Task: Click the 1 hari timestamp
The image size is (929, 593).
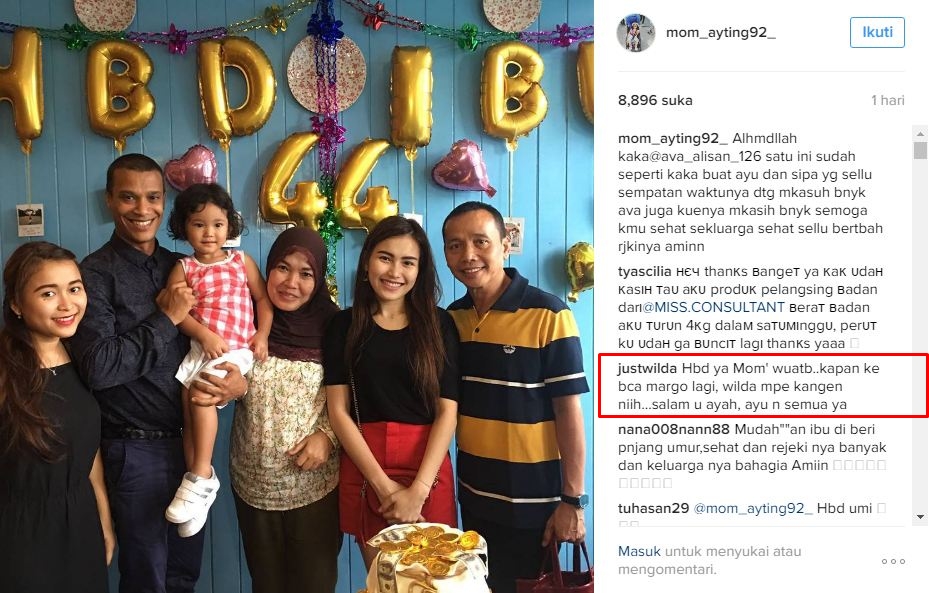Action: tap(888, 101)
